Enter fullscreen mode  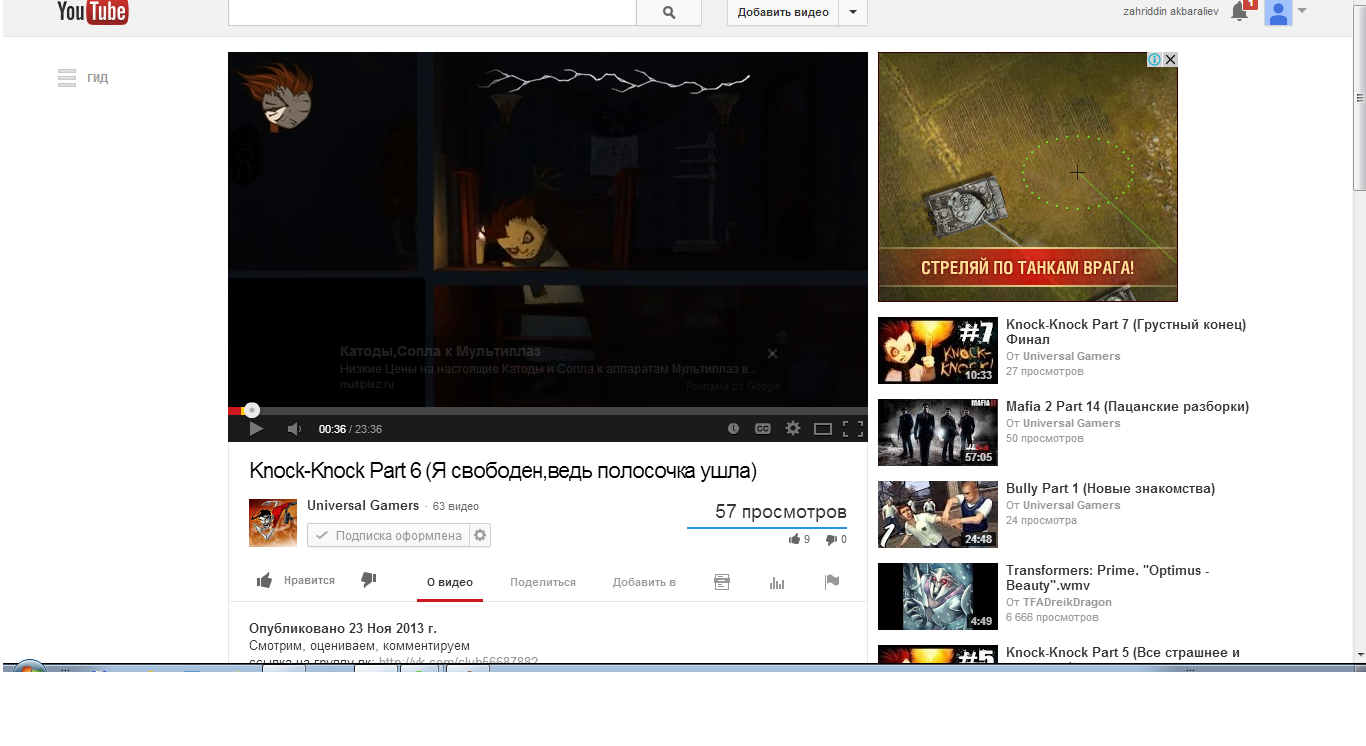point(852,429)
